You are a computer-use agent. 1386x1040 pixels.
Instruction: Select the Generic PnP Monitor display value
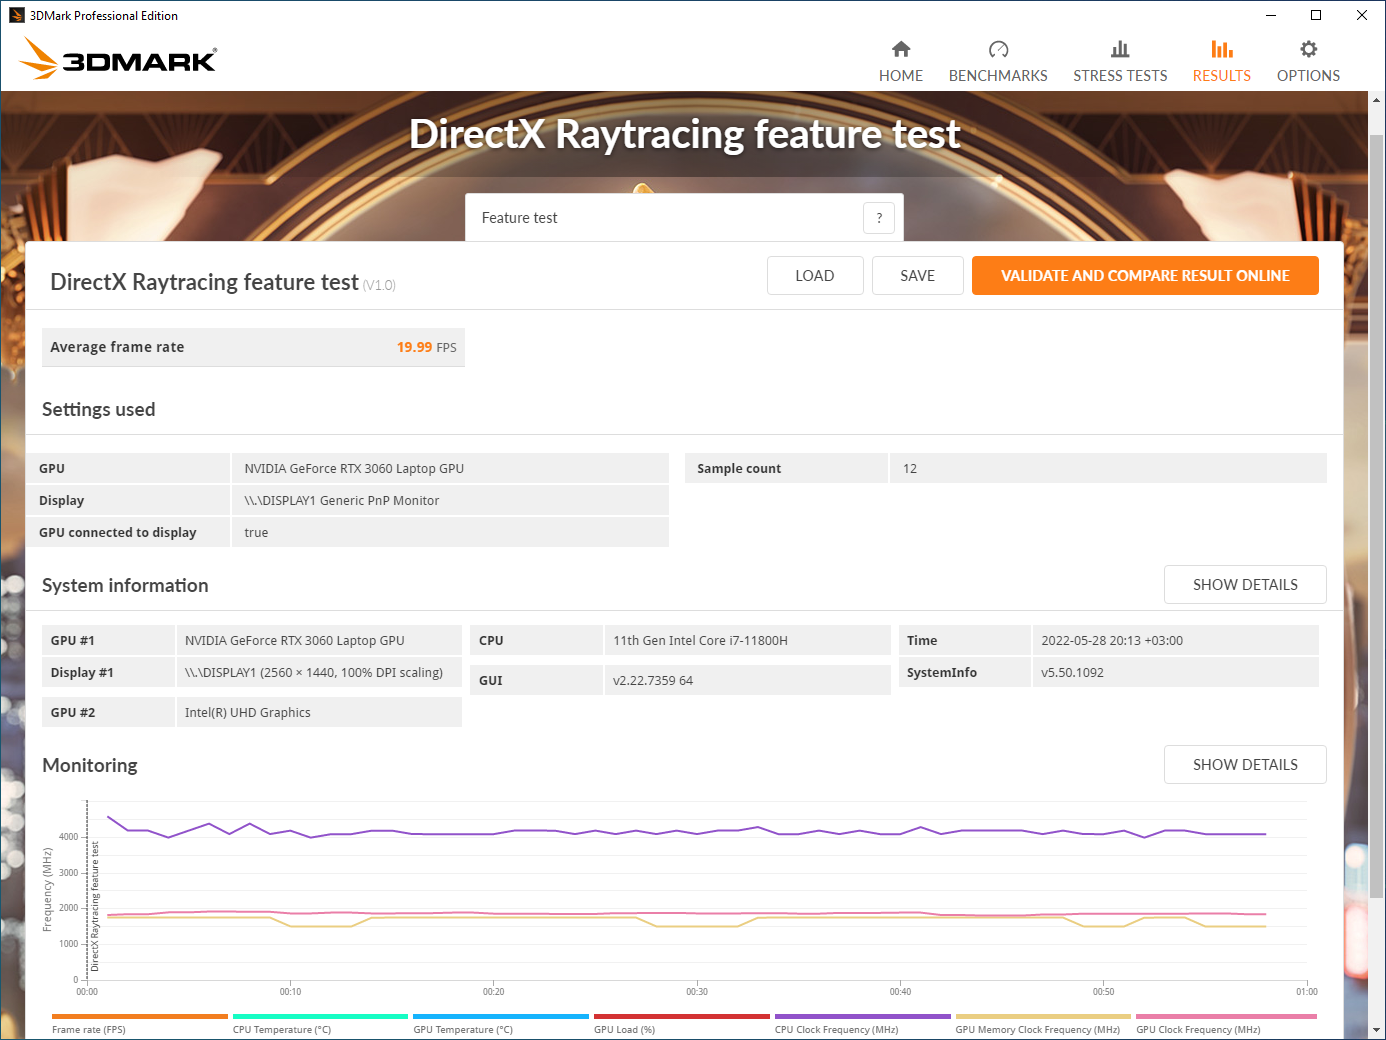(x=342, y=500)
